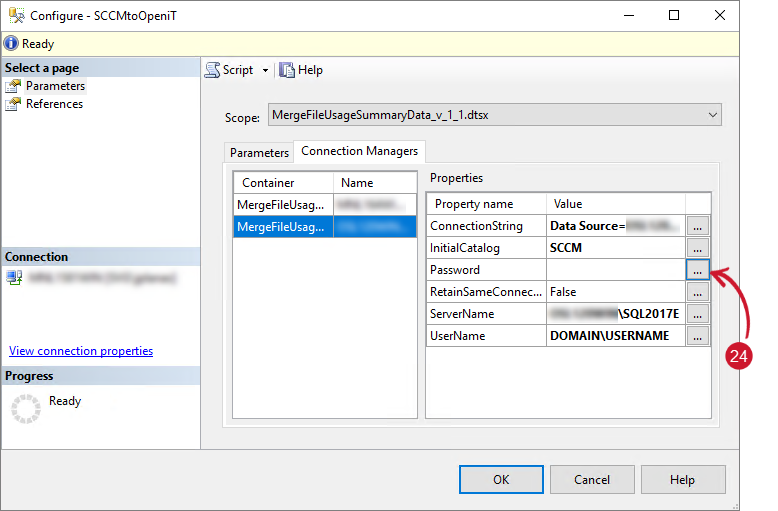
Task: Minimize the Configure window
Action: (x=629, y=15)
